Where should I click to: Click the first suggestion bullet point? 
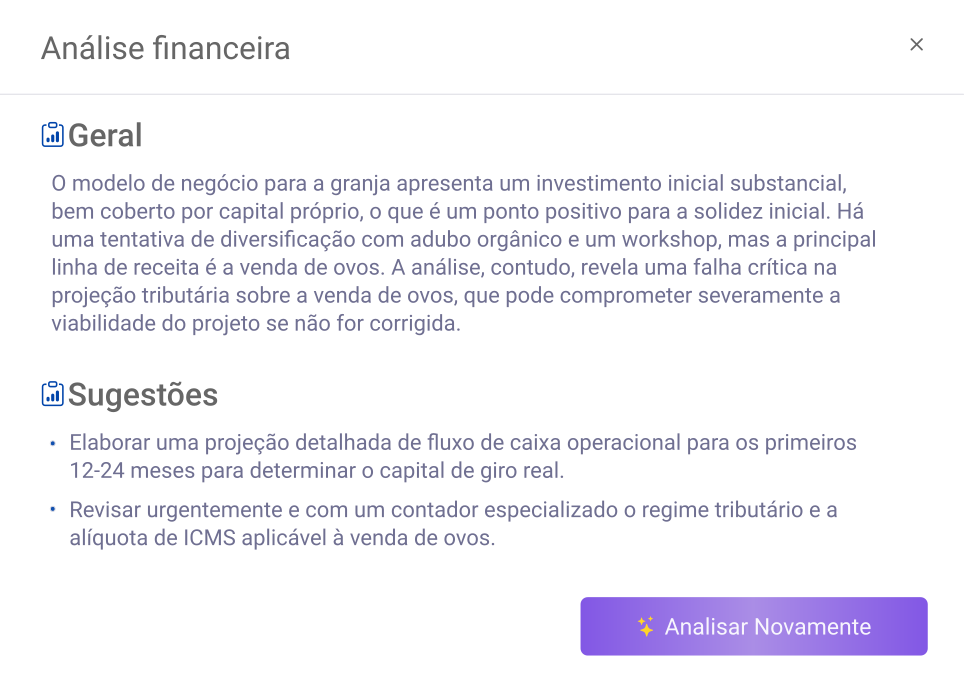pyautogui.click(x=463, y=455)
